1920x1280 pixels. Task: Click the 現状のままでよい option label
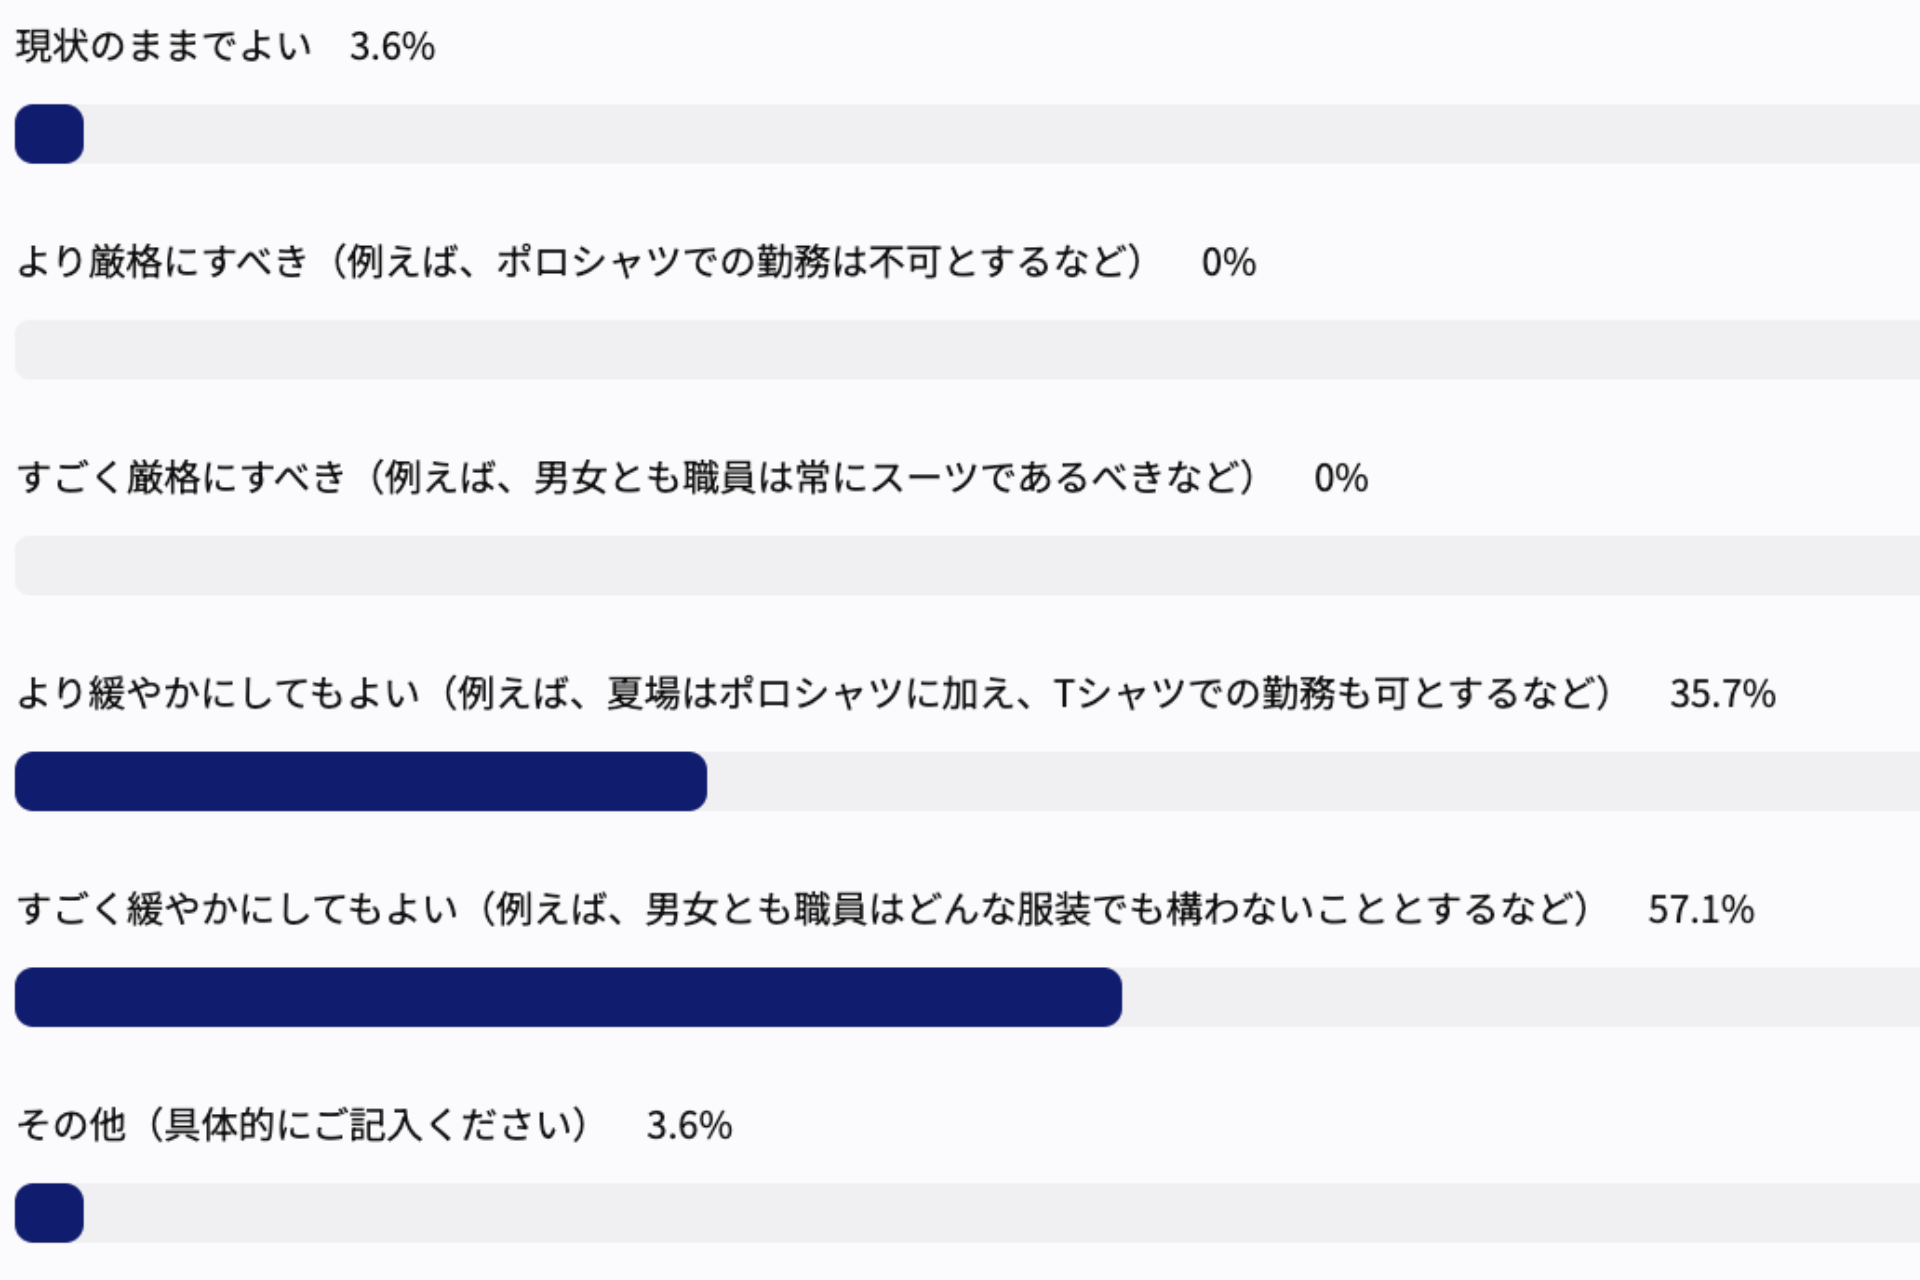click(165, 46)
